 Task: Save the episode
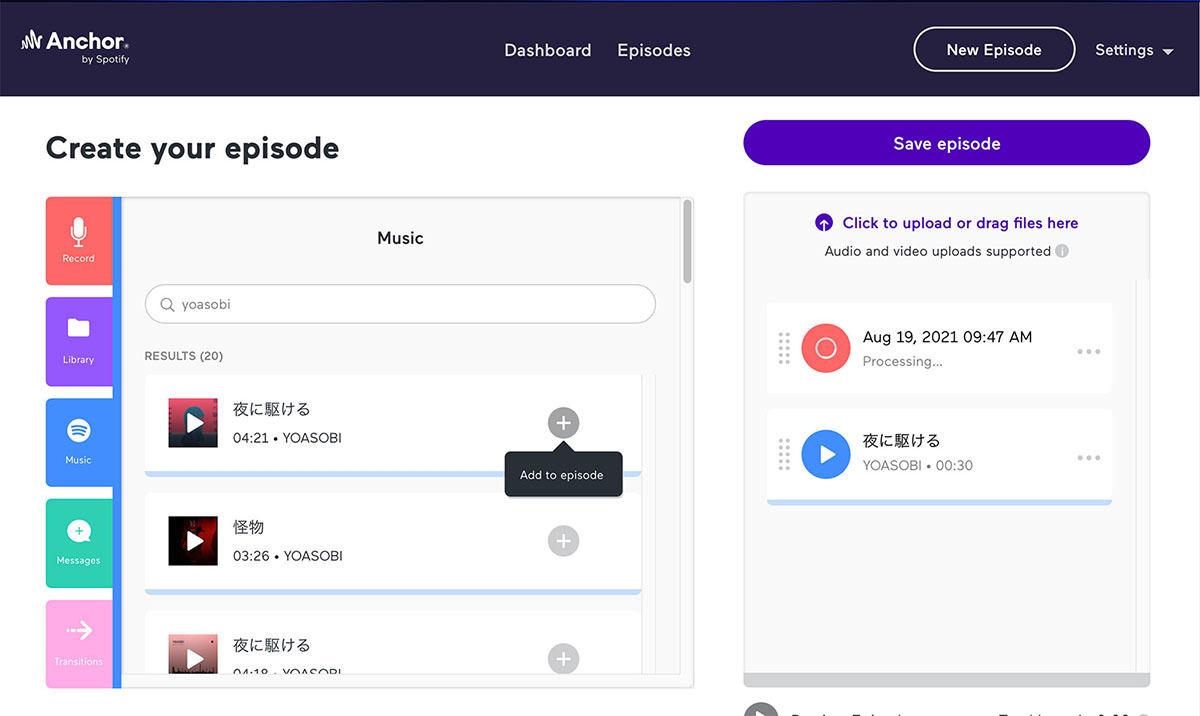click(946, 143)
